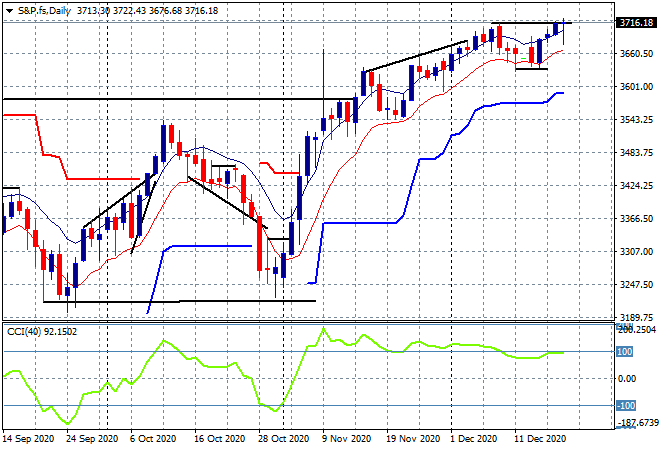Click the 16 Oct 2020 date label

219,439
